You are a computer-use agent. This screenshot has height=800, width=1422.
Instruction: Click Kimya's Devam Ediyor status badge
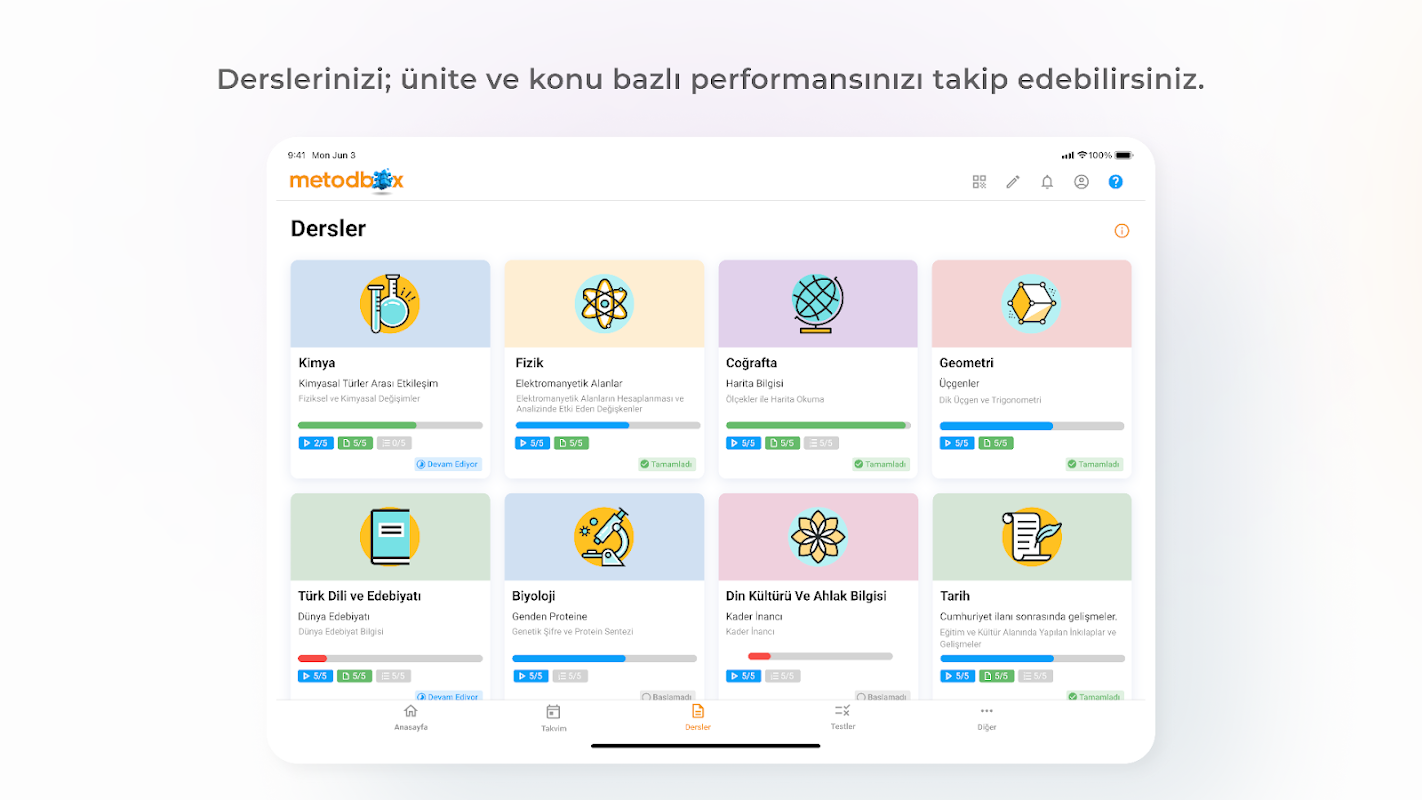[448, 464]
